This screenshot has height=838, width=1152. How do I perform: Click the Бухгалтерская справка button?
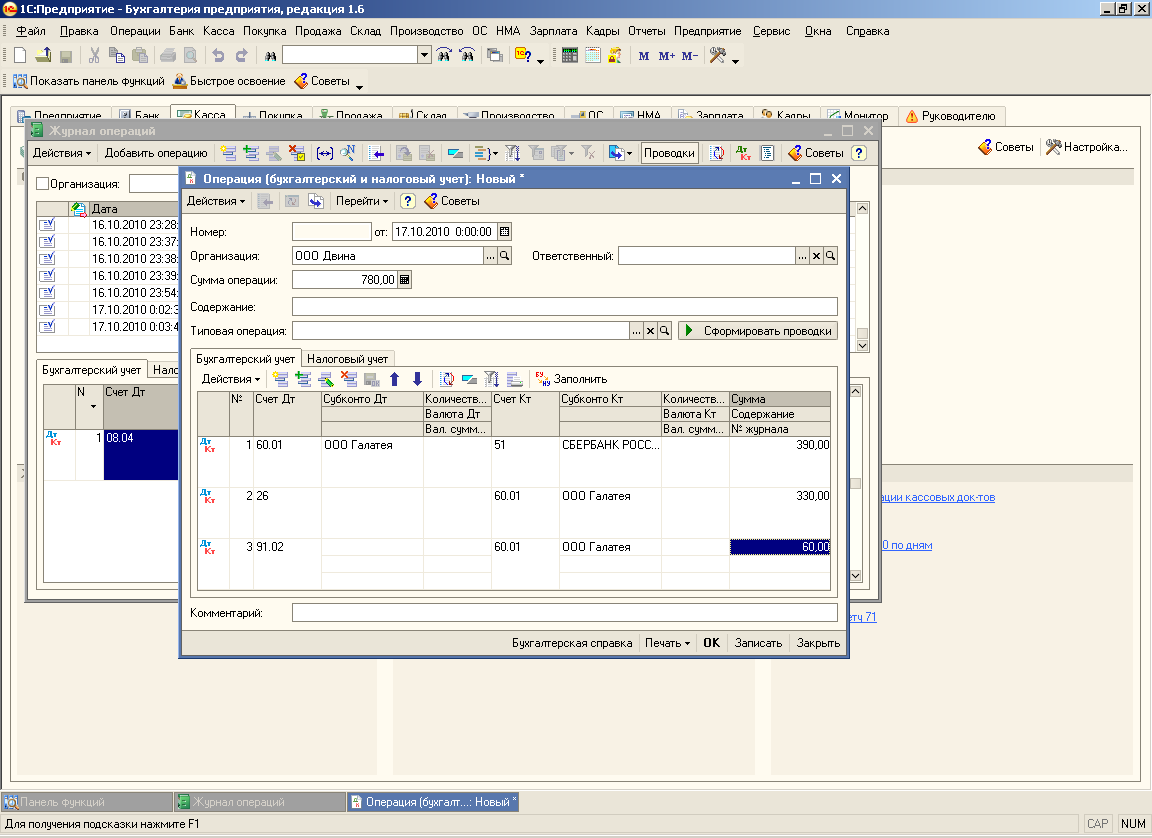(572, 643)
